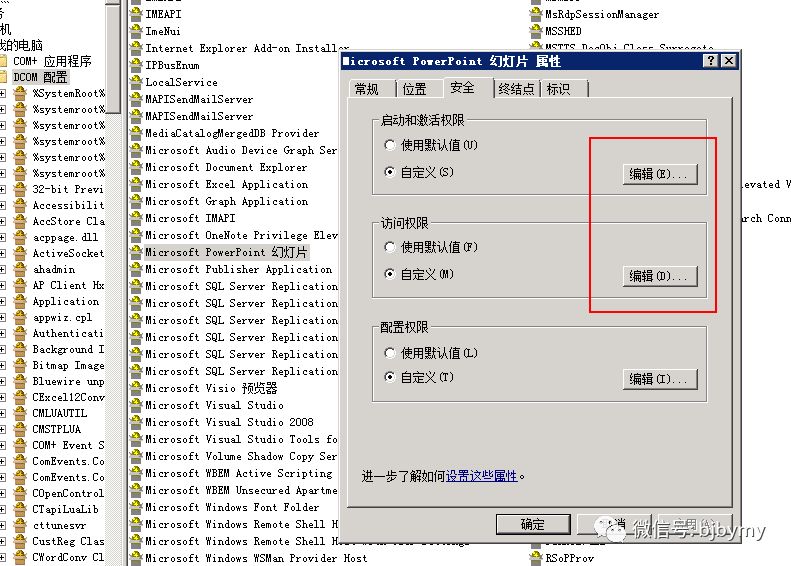Click the DCOM 配置 folder icon
Viewport: 791px width, 566px height.
point(4,77)
